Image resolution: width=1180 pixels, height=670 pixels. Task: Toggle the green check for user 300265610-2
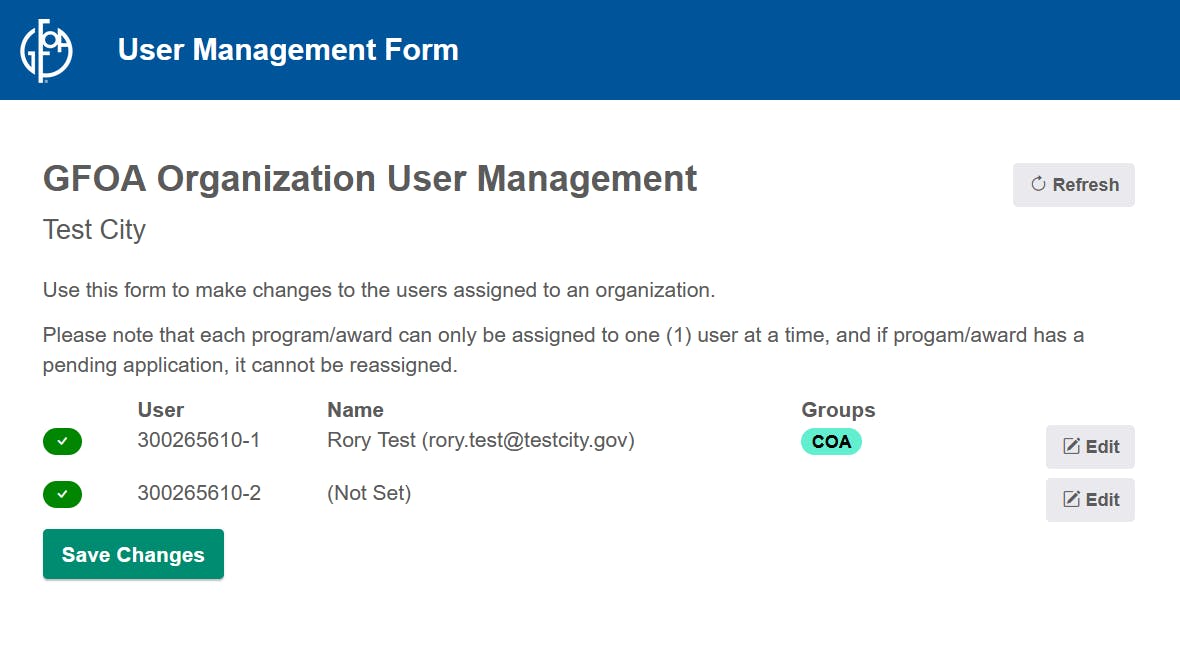[62, 494]
